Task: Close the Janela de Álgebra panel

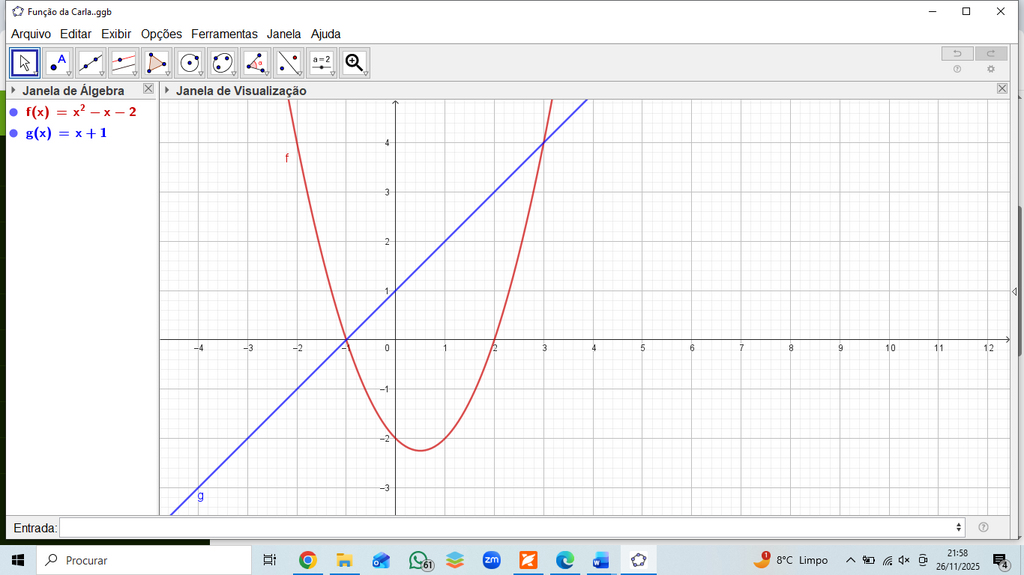Action: click(148, 89)
